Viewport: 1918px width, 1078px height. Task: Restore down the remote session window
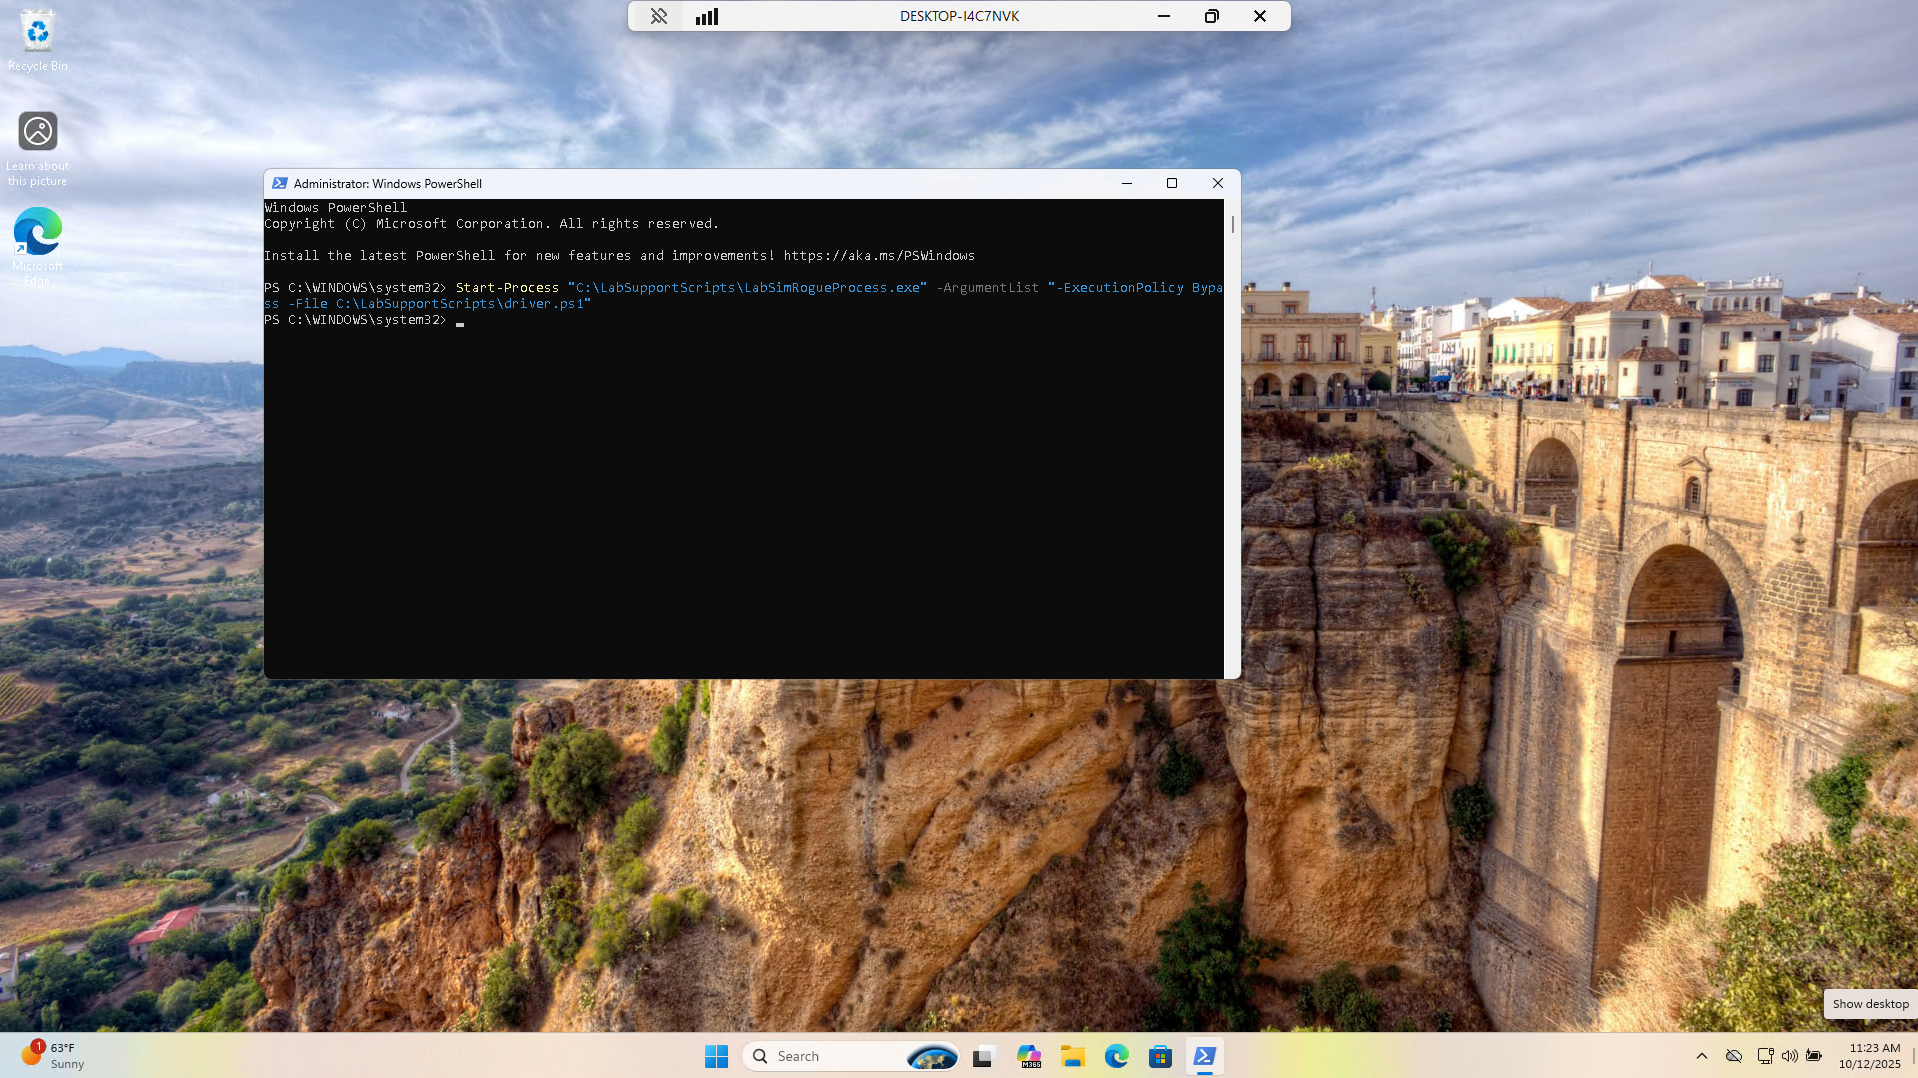(x=1211, y=16)
